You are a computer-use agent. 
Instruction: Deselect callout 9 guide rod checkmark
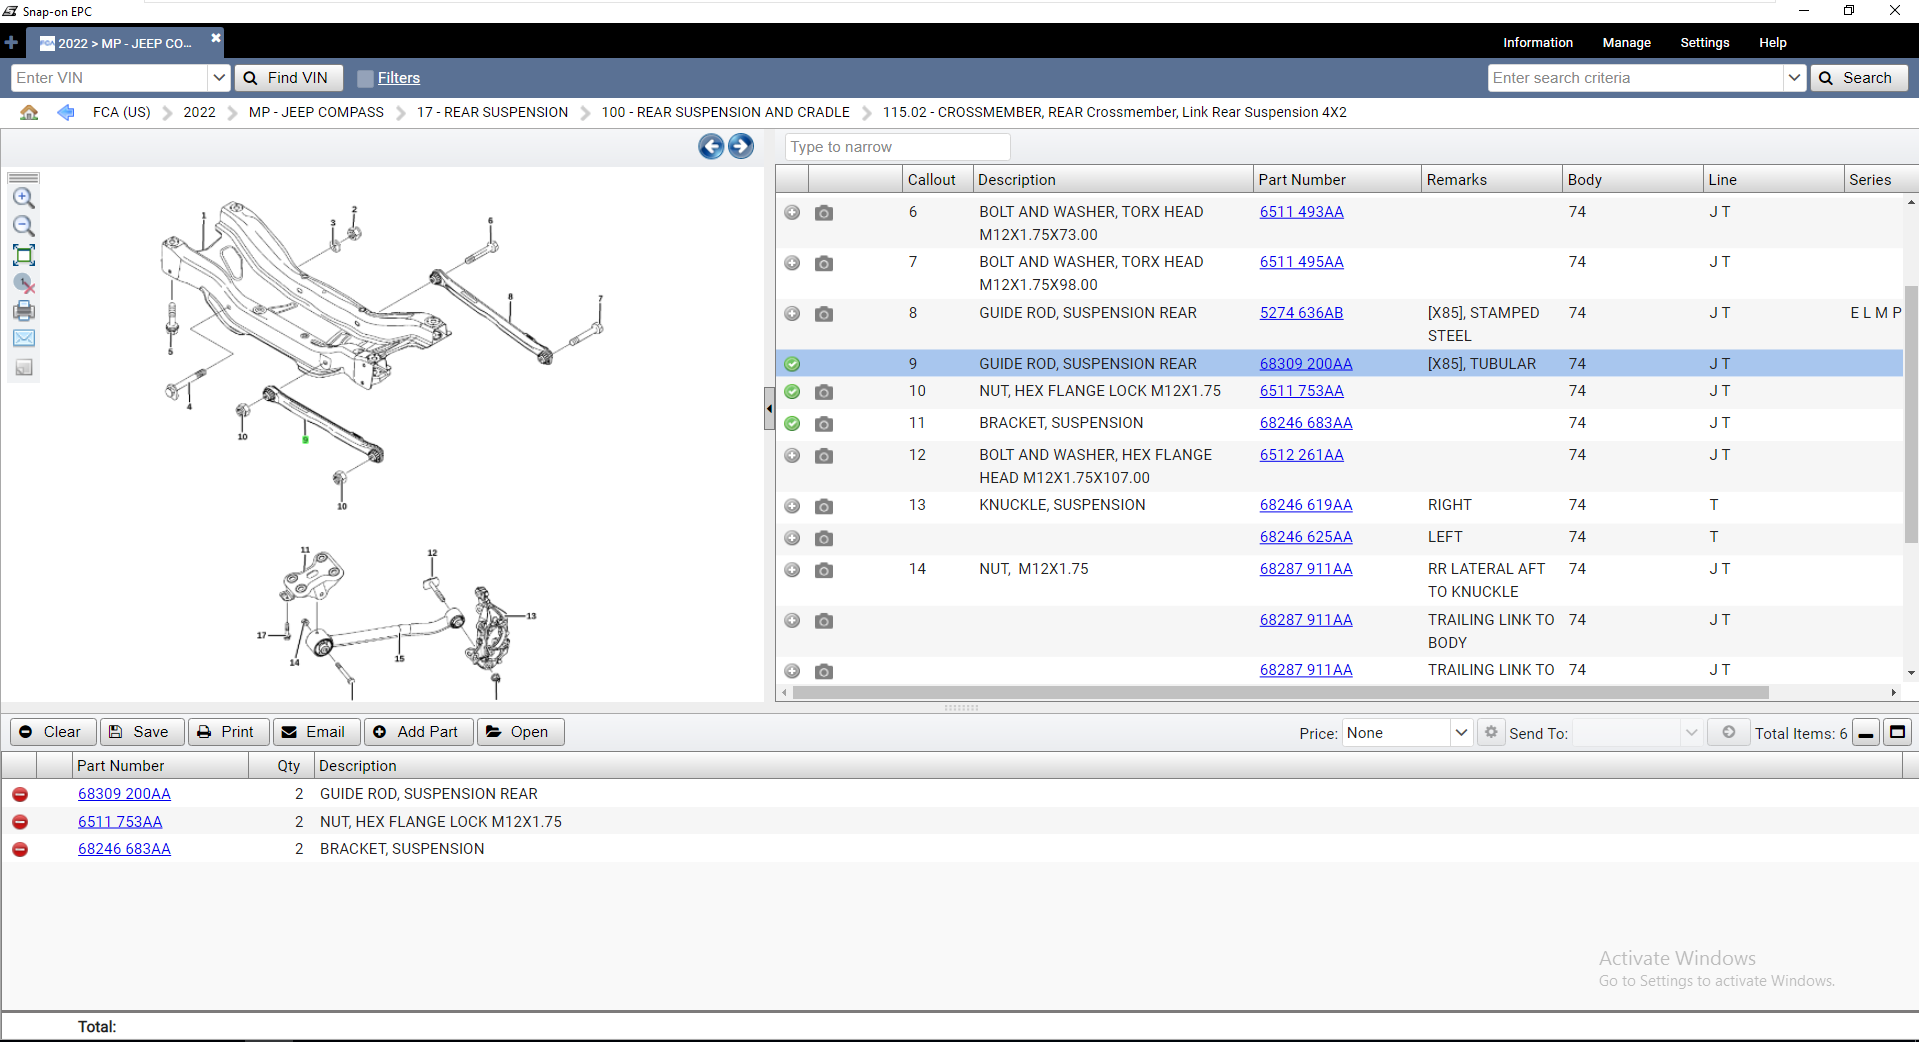point(792,364)
